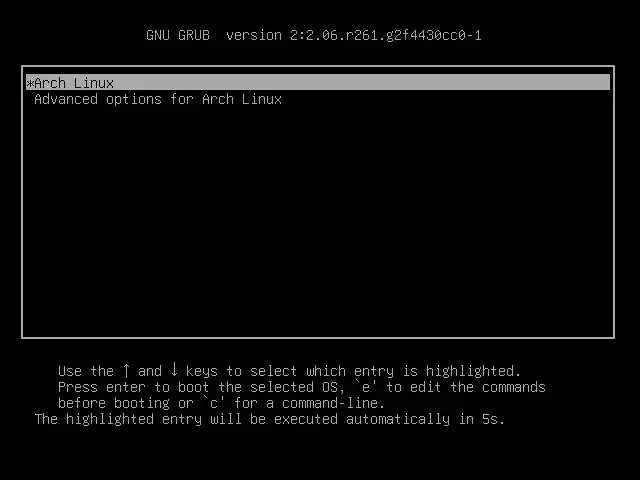
Task: Click the 'c' command-line key hint
Action: point(213,403)
